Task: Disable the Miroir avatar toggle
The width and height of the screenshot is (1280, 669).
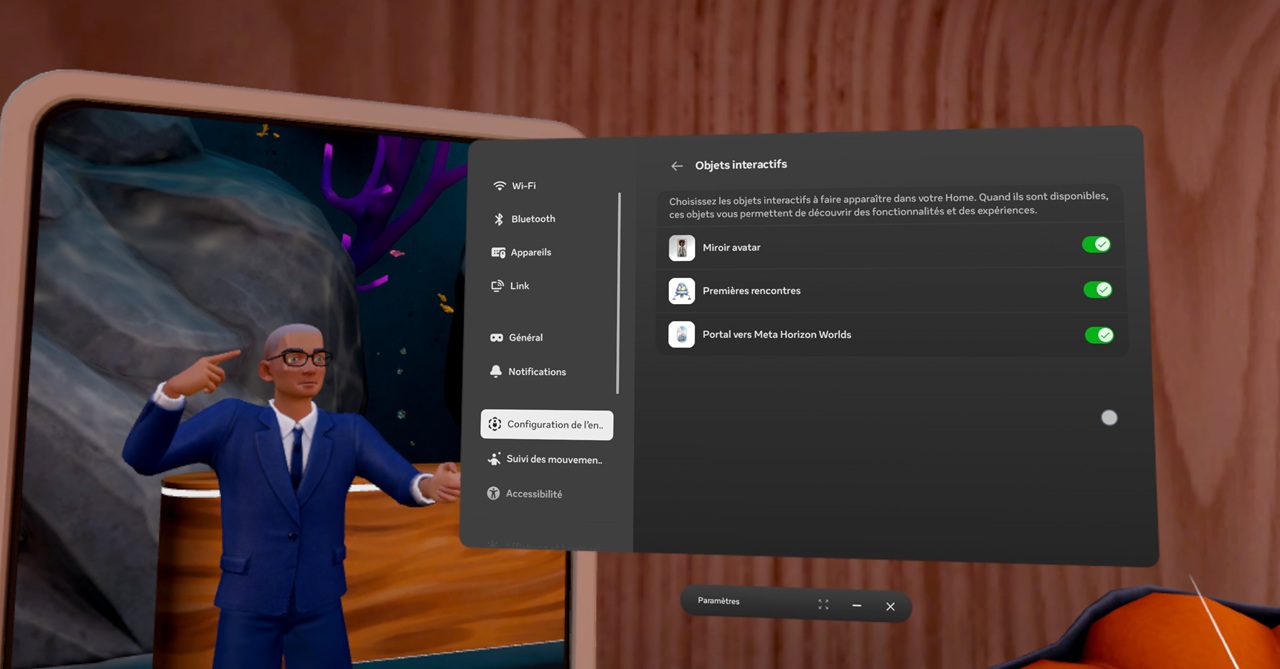Action: click(1096, 245)
